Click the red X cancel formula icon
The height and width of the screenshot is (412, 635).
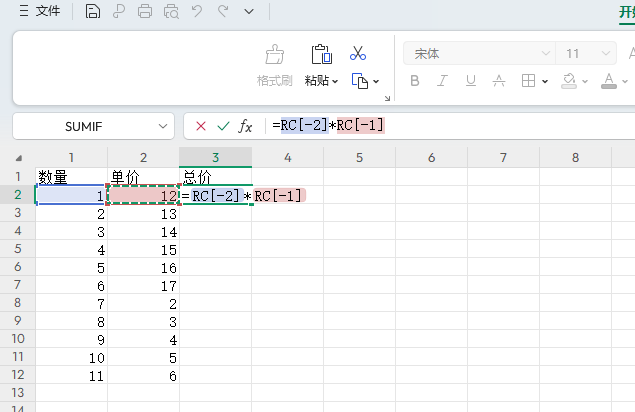[201, 126]
